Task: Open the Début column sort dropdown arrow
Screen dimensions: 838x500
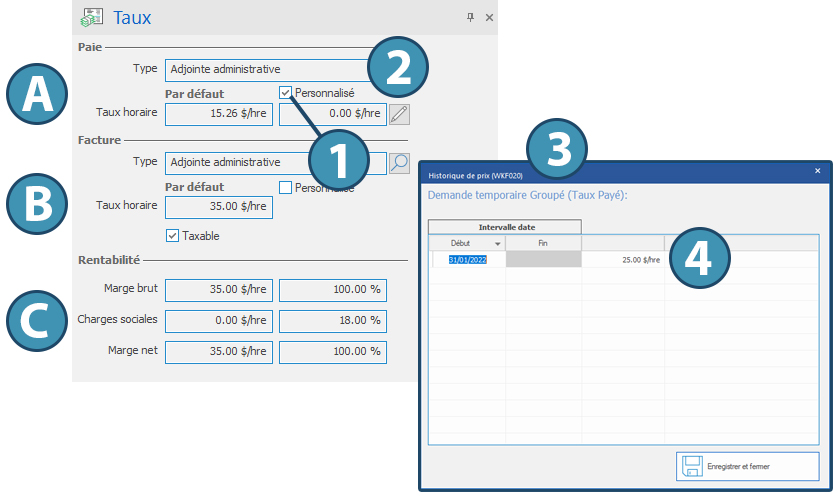Action: pos(498,243)
